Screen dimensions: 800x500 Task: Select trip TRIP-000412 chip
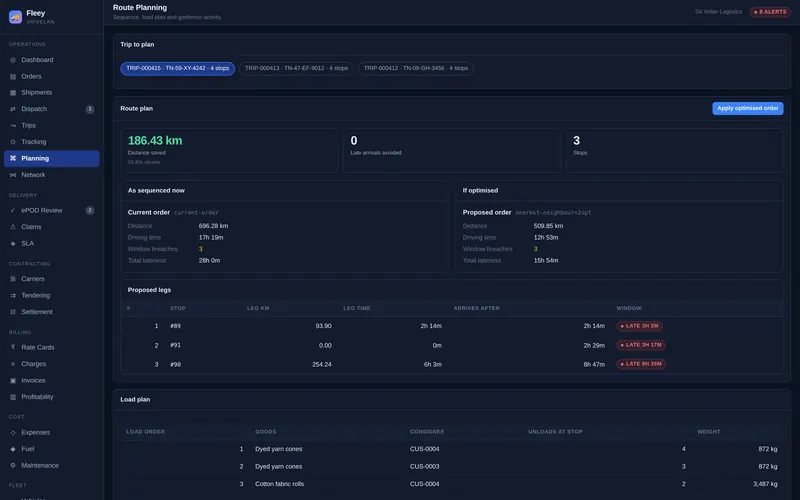[x=416, y=68]
